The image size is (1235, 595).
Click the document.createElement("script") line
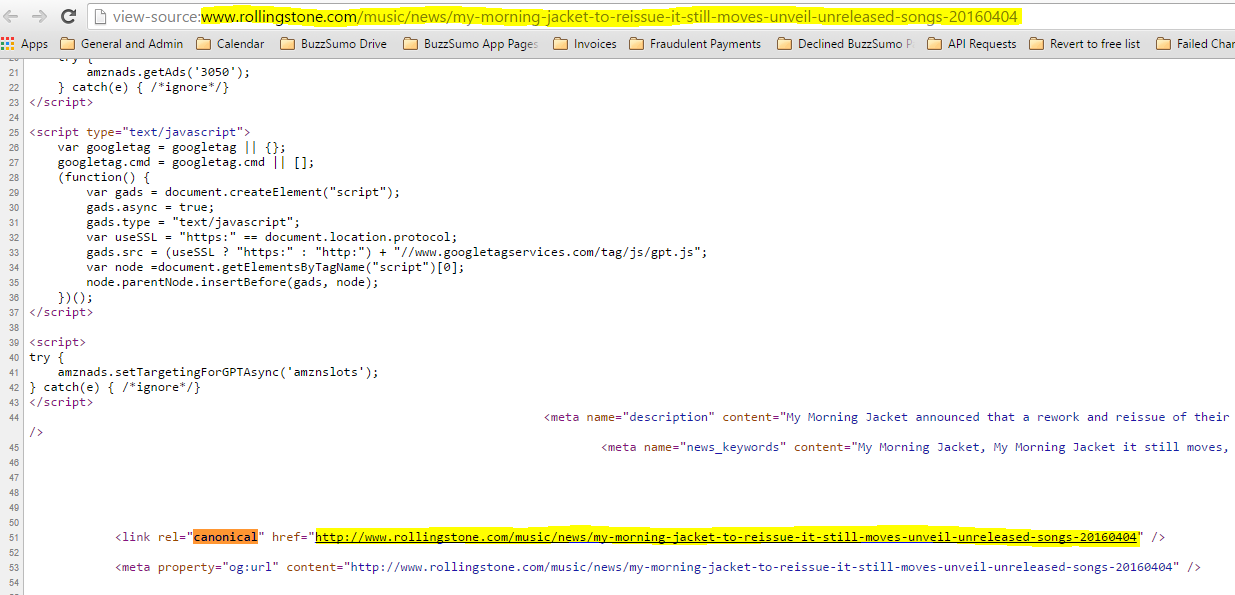pos(243,192)
